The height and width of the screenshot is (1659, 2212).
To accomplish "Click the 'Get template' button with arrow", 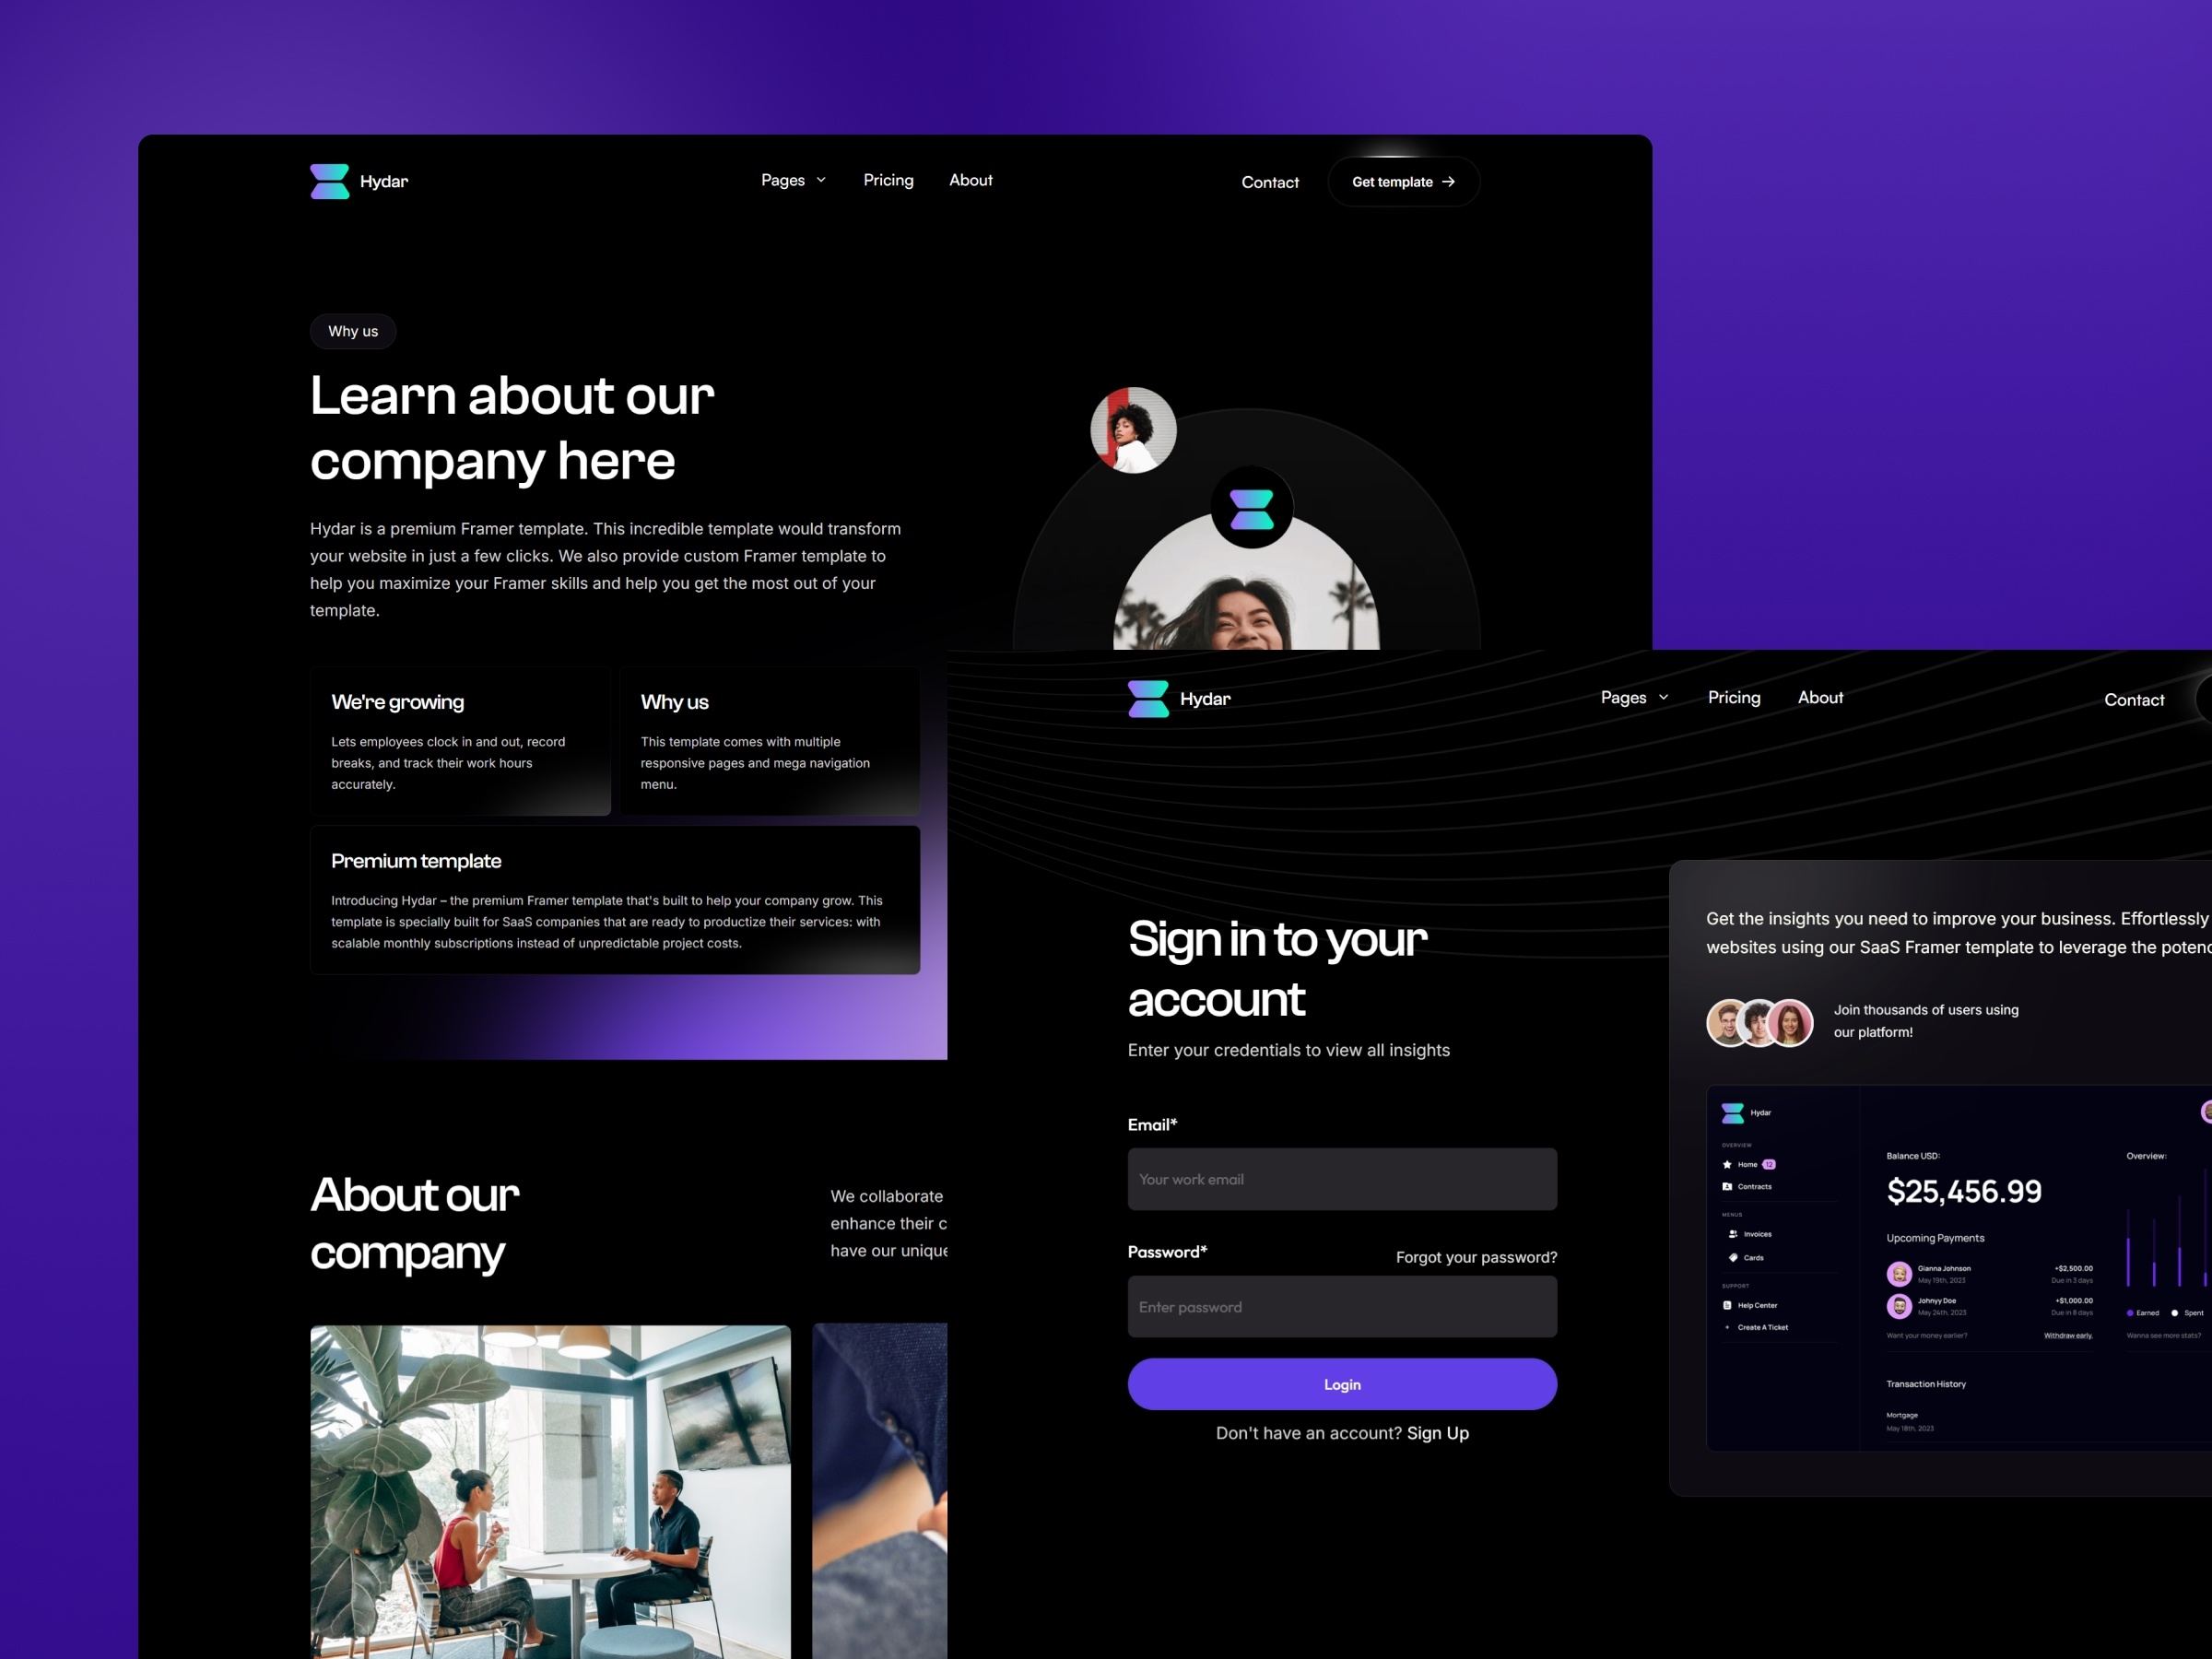I will point(1400,183).
